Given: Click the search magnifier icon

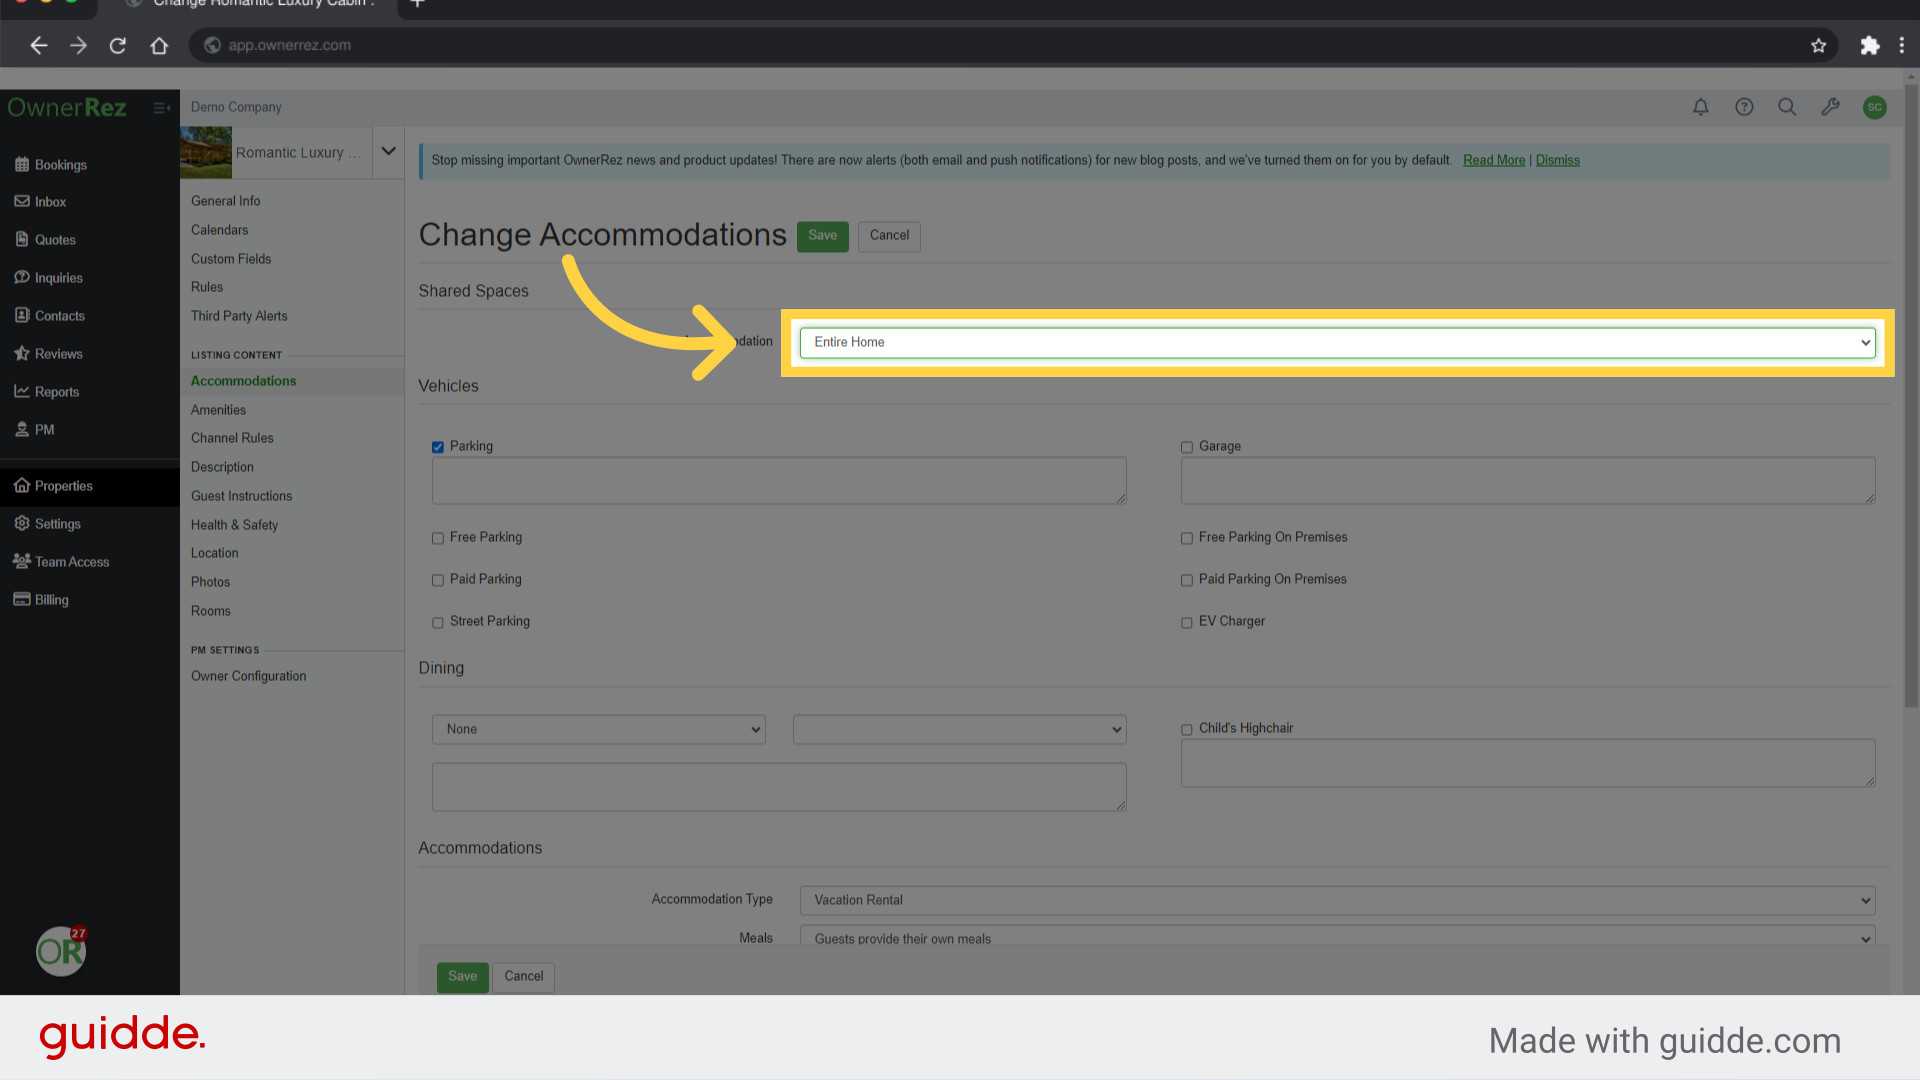Looking at the screenshot, I should click(1787, 107).
